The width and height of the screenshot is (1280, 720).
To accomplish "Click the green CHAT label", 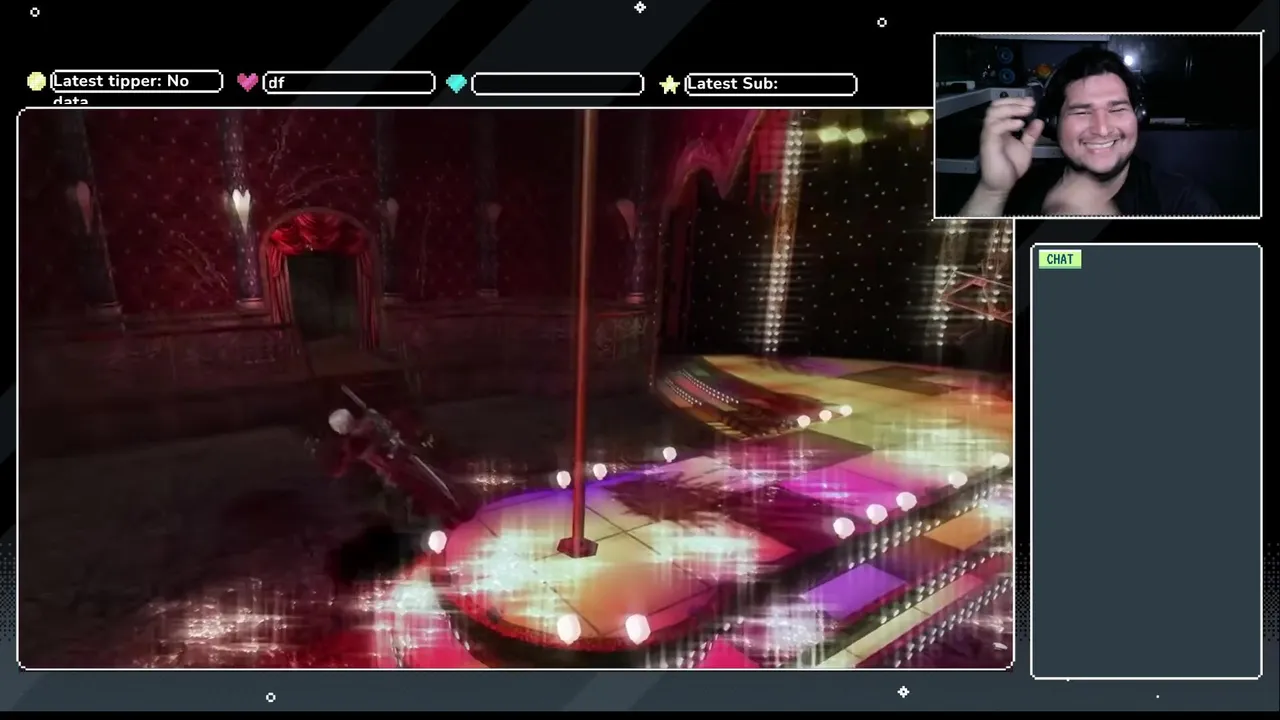I will point(1059,259).
